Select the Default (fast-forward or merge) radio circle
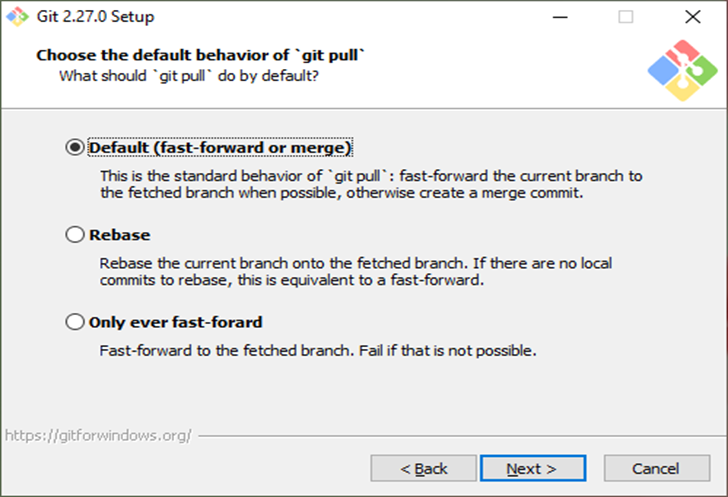 pyautogui.click(x=75, y=148)
